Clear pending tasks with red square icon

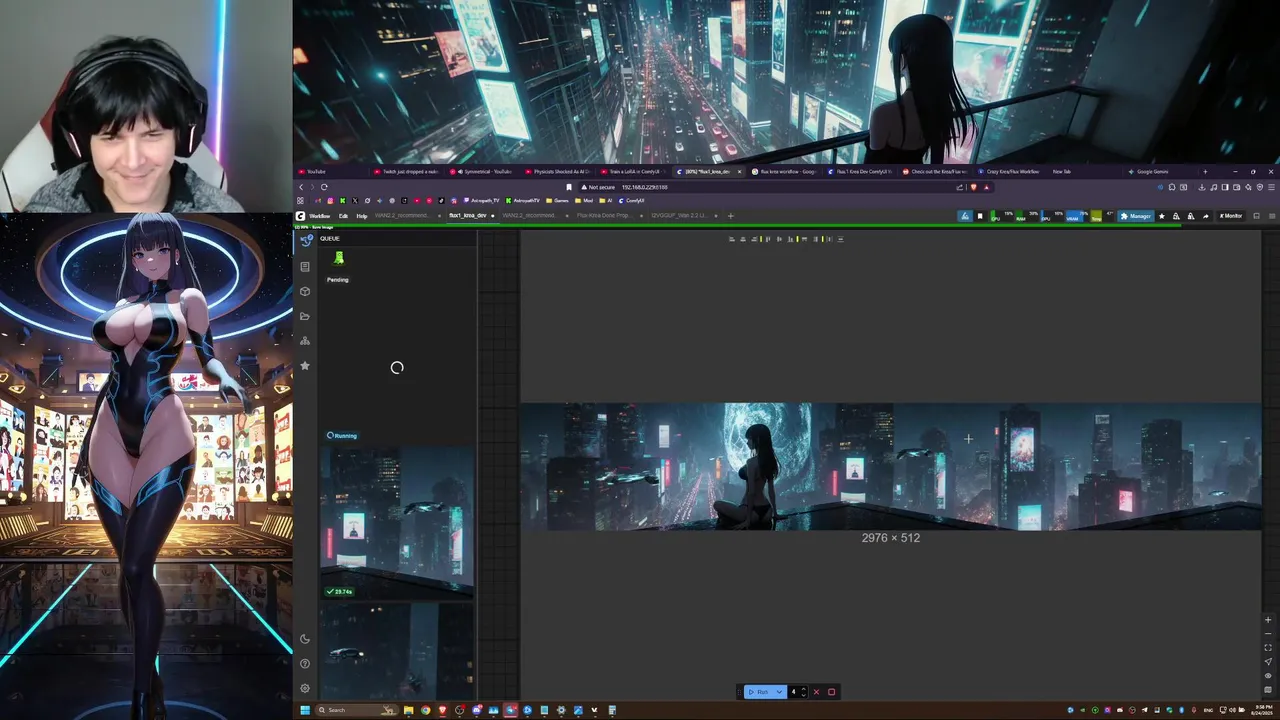[x=831, y=692]
